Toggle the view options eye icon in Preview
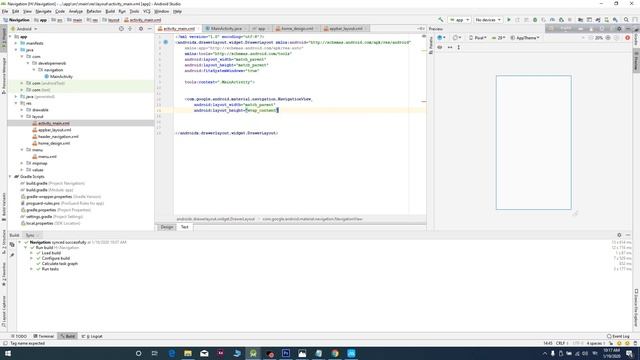640x360 pixels. (440, 47)
